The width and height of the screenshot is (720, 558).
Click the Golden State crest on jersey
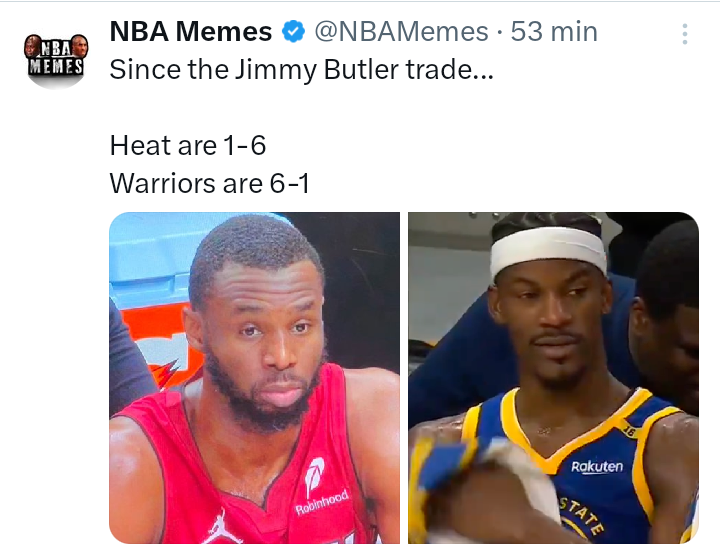(x=580, y=521)
